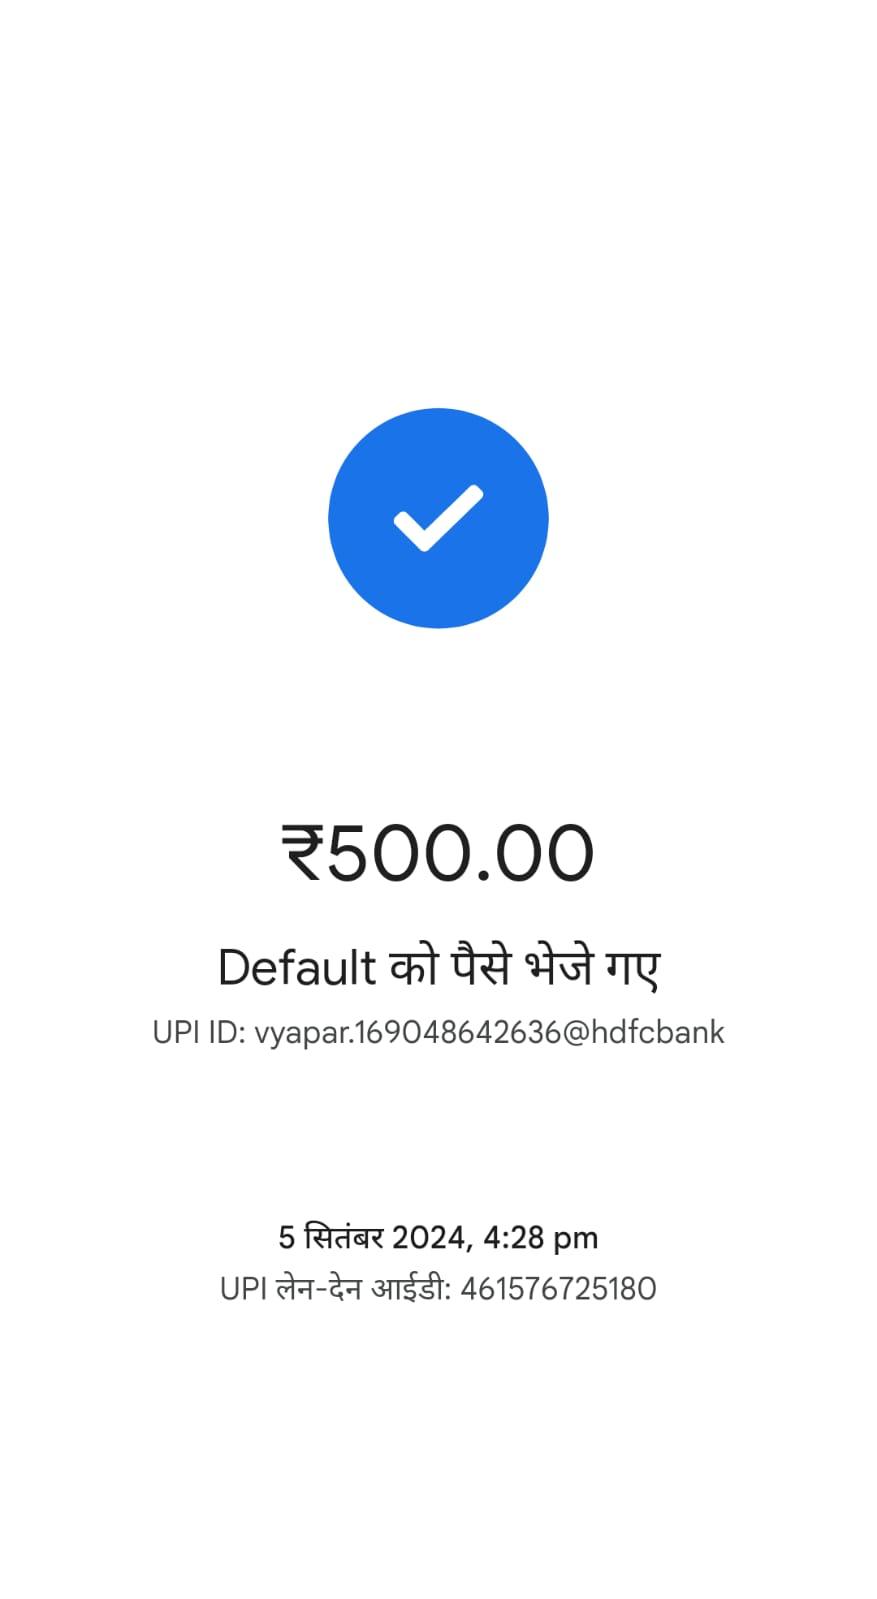Select the transaction number 461576725180
877x1599 pixels.
coord(558,1288)
